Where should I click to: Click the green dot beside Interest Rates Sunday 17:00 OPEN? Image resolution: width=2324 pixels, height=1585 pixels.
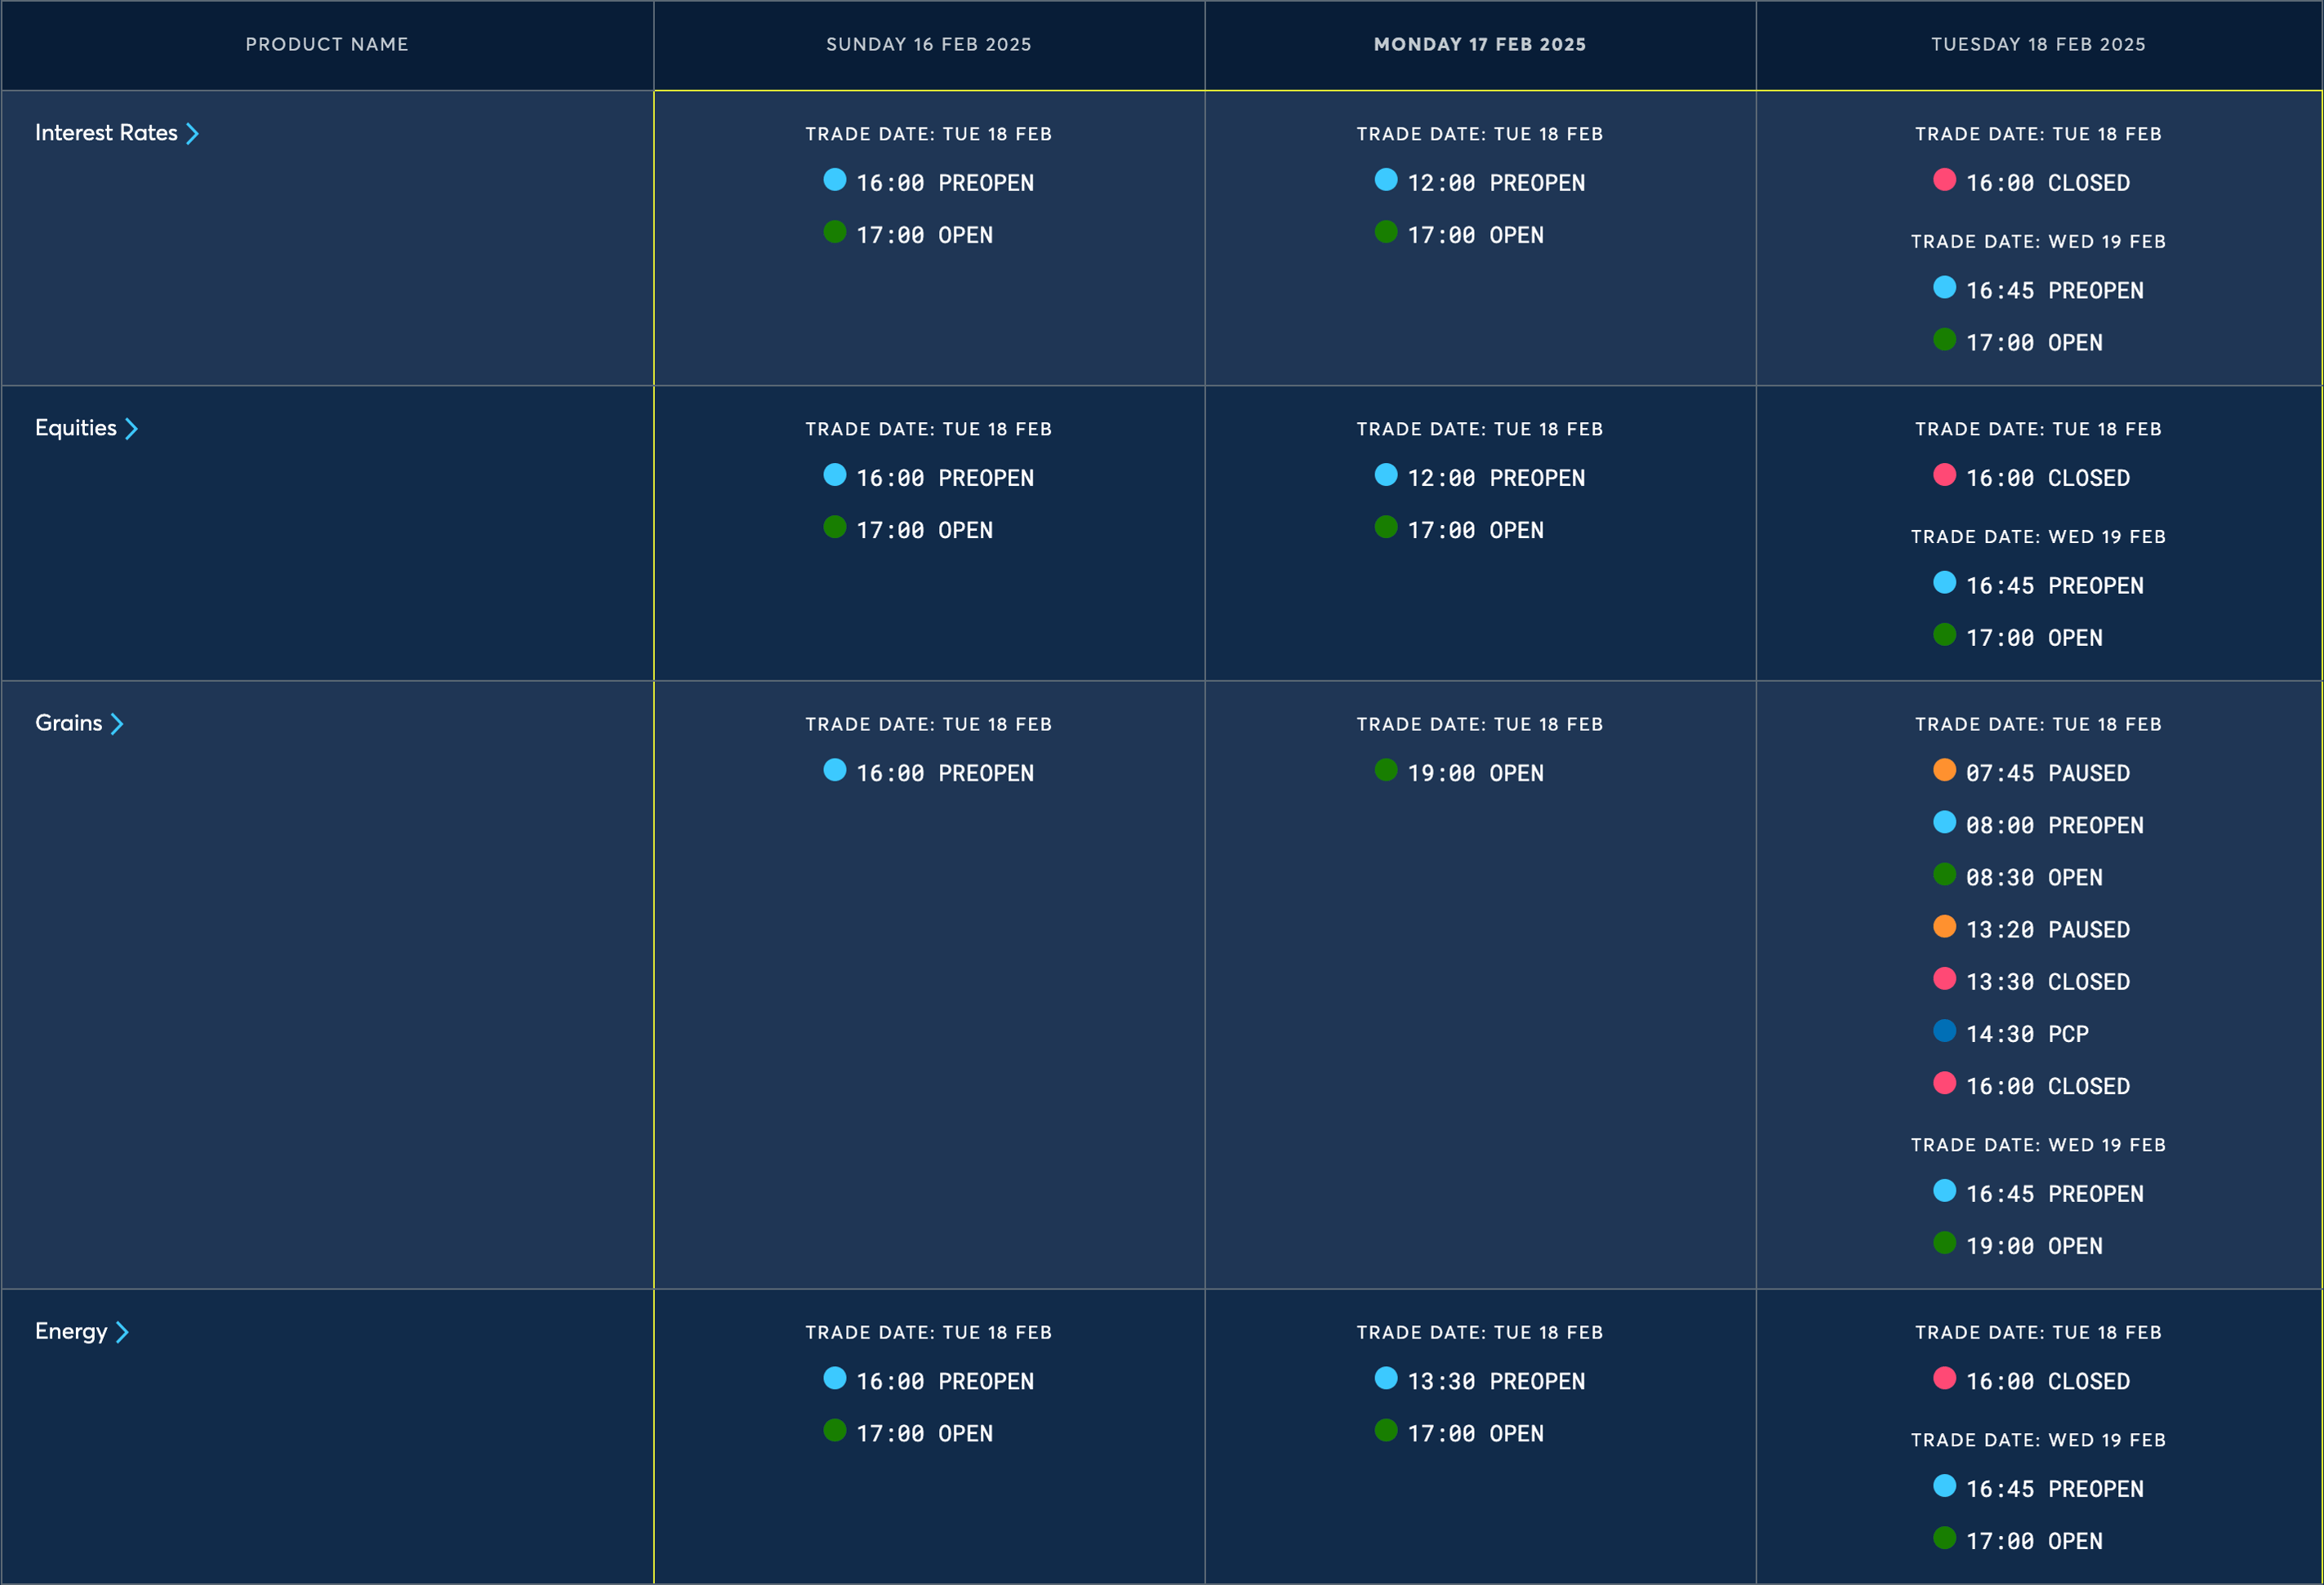coord(834,231)
